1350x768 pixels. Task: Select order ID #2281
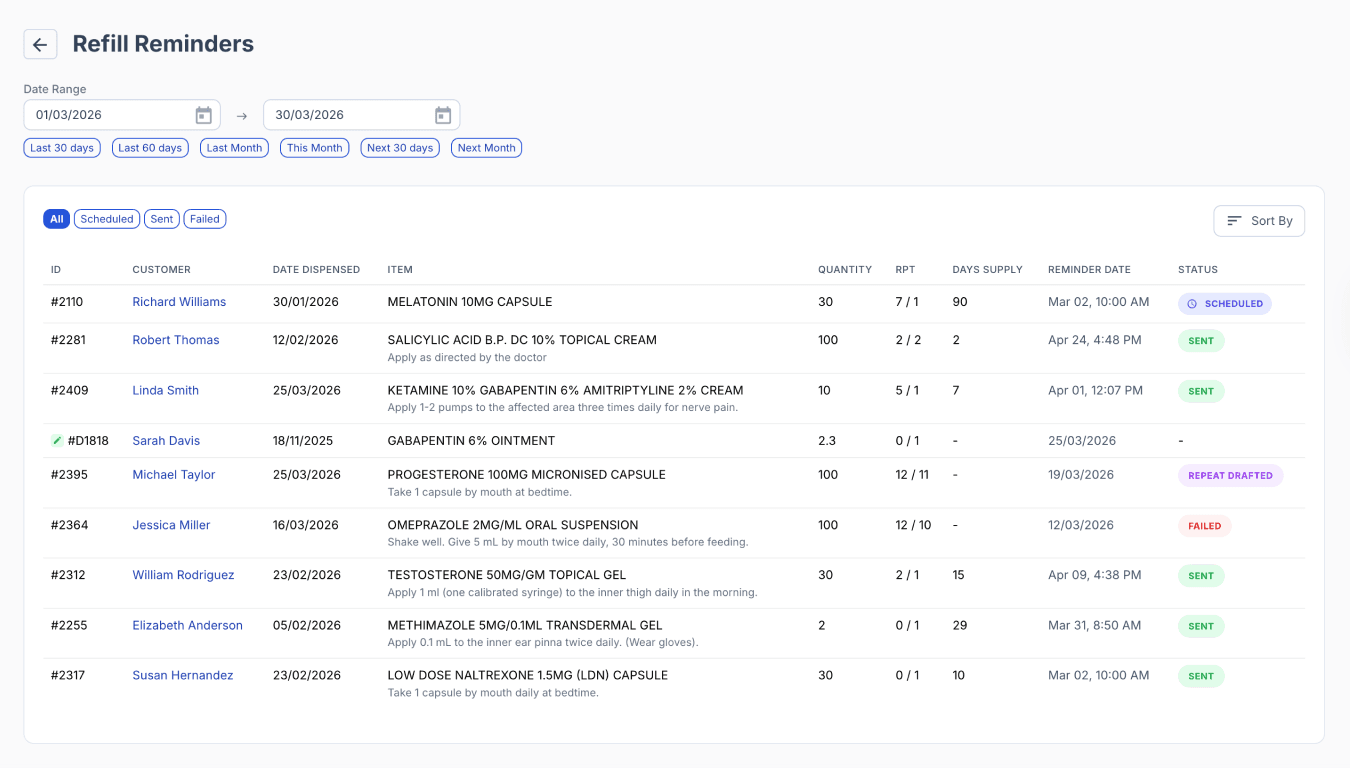[68, 340]
